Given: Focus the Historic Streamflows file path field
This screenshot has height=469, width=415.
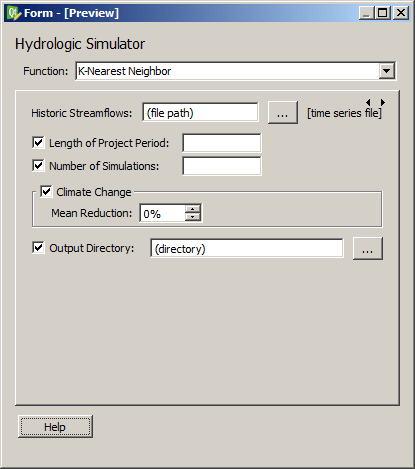Looking at the screenshot, I should (x=200, y=112).
